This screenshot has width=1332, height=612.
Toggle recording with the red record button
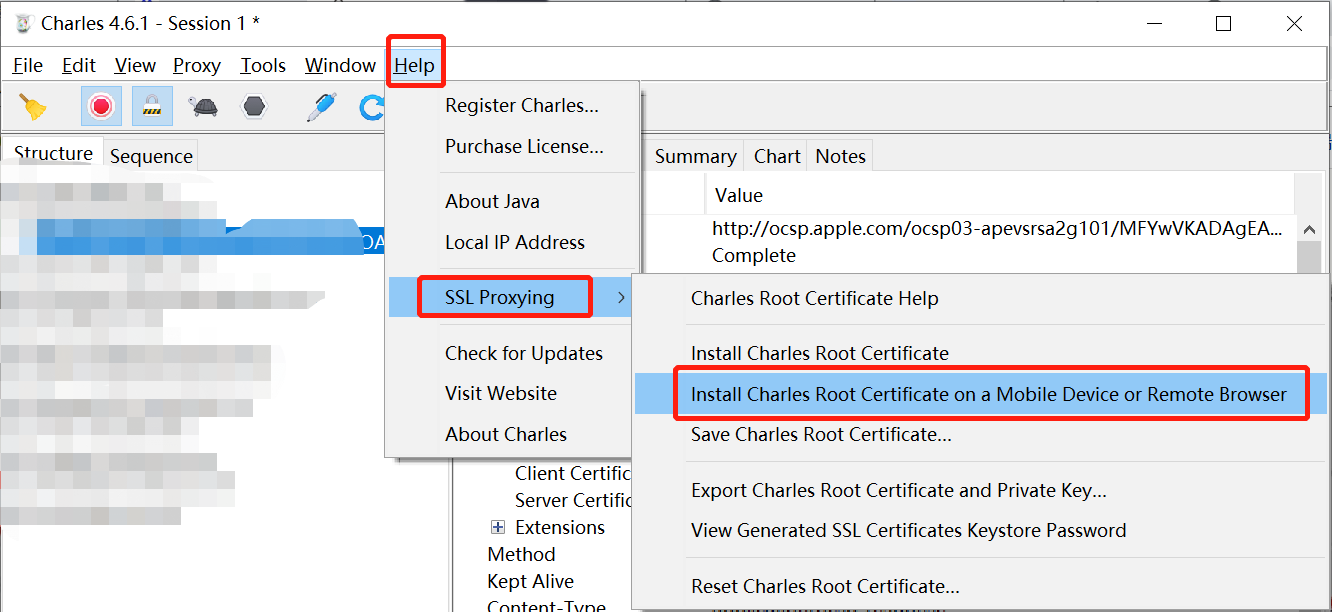[100, 106]
